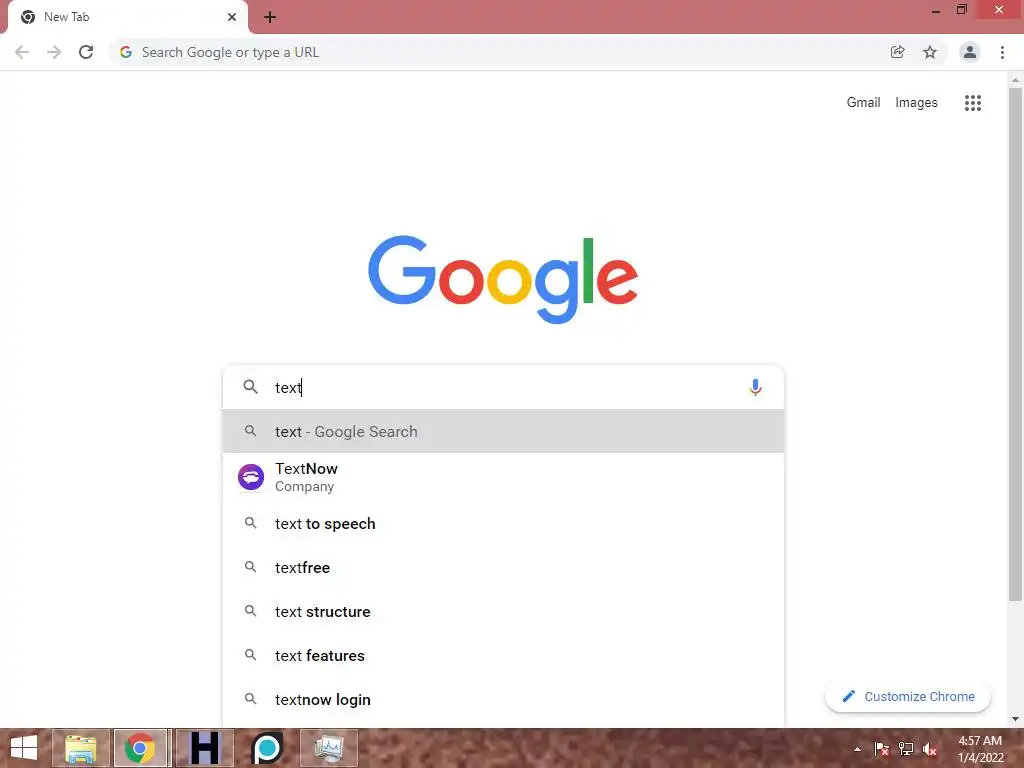The height and width of the screenshot is (768, 1024).
Task: Start voice search with the microphone icon
Action: click(x=755, y=387)
